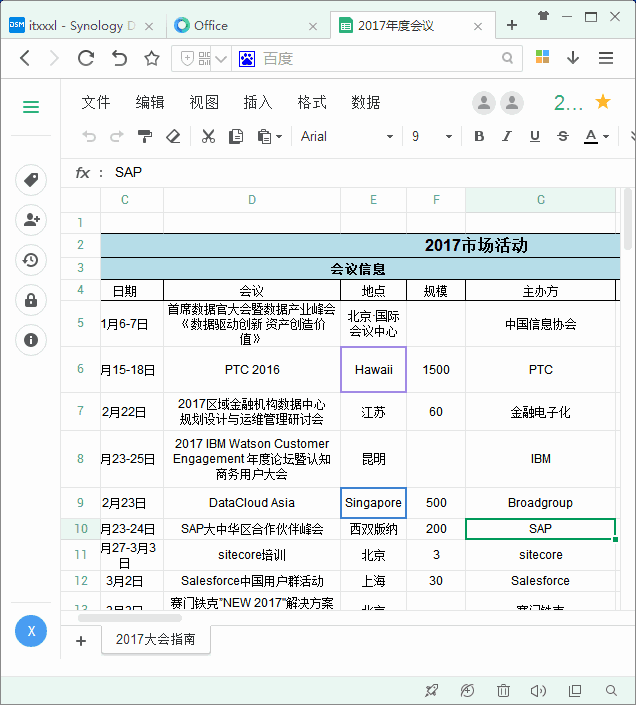Star this spreadsheet as favorite
Image resolution: width=636 pixels, height=705 pixels.
[603, 102]
